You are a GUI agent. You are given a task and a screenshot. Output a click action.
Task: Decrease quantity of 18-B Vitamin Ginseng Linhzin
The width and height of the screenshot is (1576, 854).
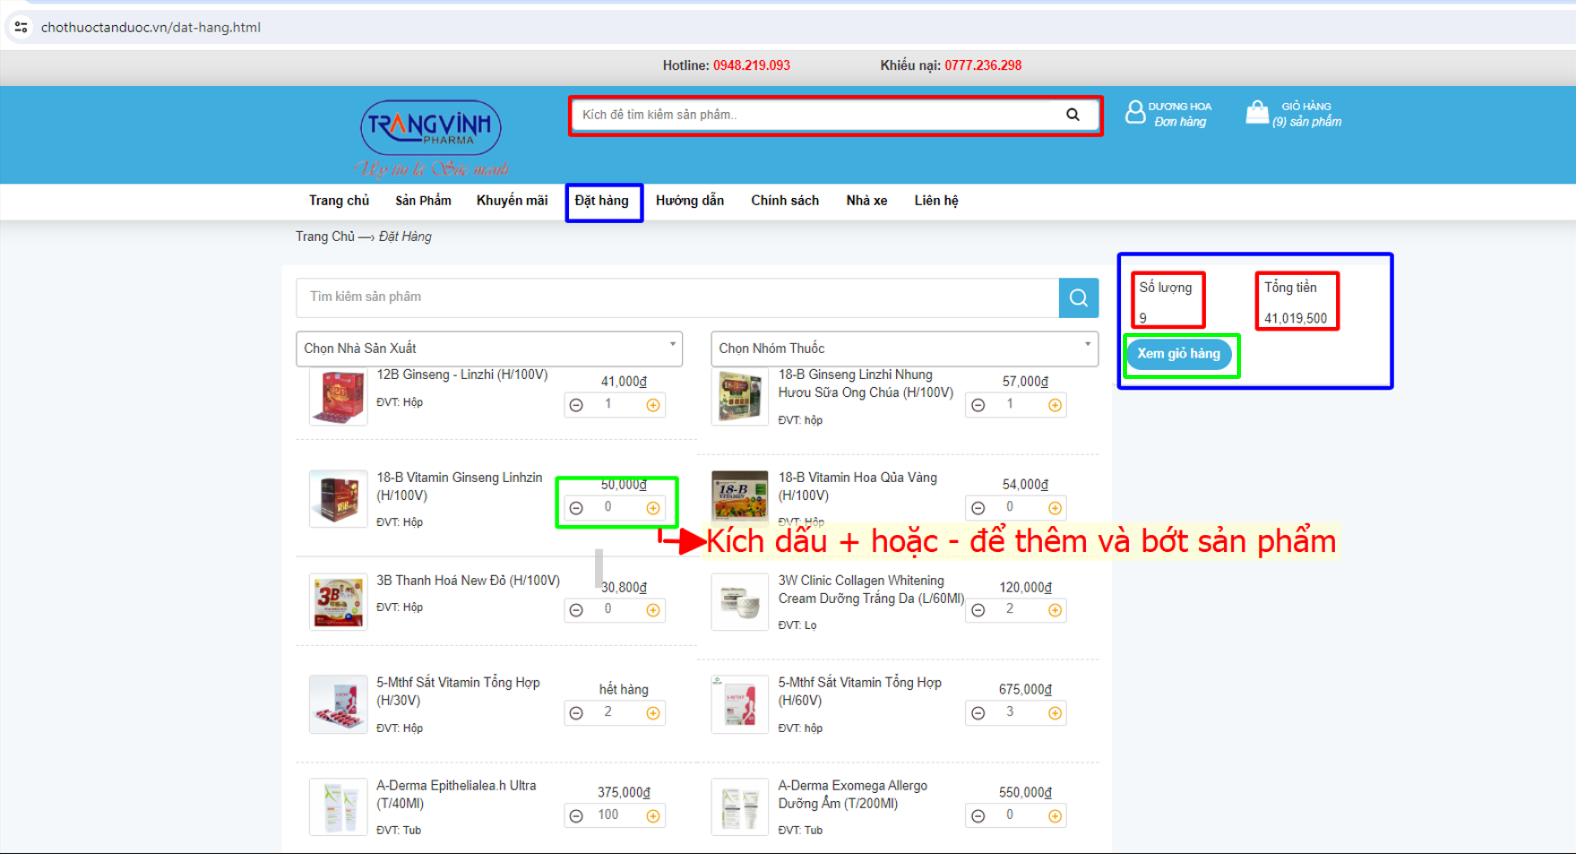[x=576, y=508]
